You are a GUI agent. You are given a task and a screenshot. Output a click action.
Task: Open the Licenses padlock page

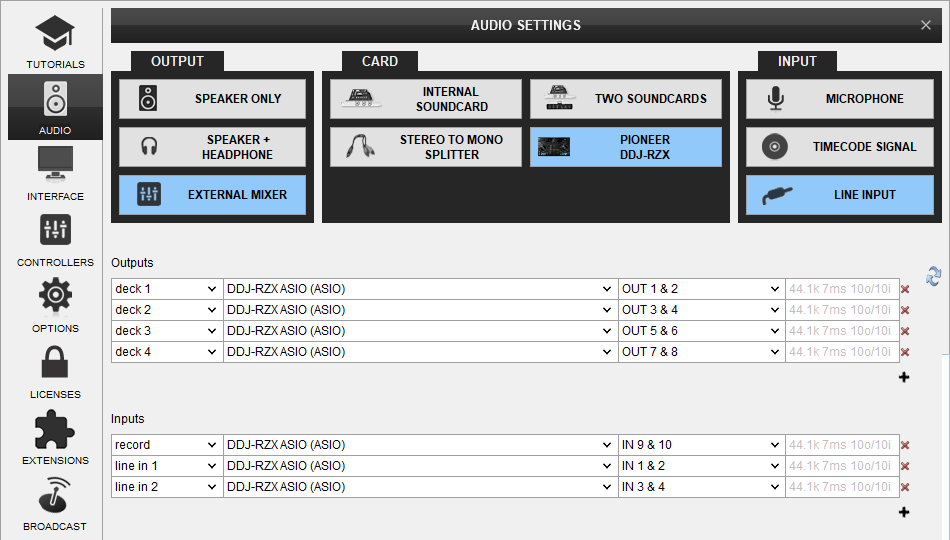click(x=55, y=372)
